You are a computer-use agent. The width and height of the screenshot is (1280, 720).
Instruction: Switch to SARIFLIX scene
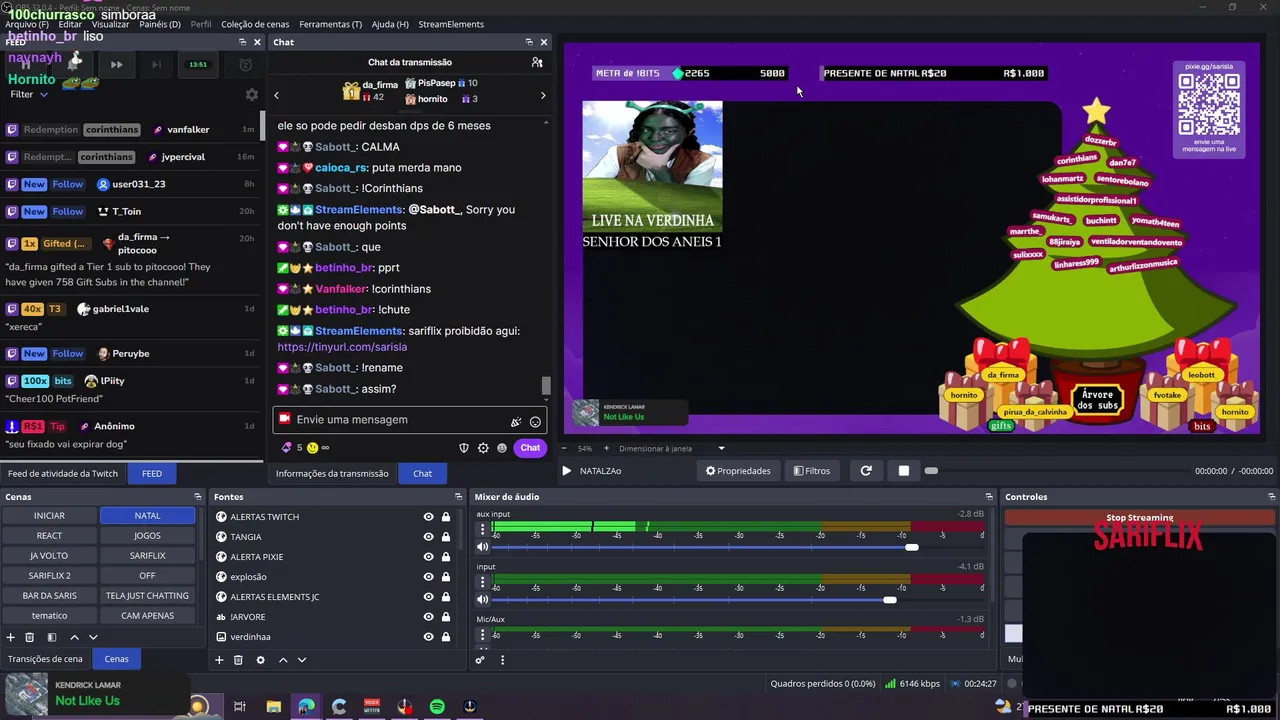147,556
